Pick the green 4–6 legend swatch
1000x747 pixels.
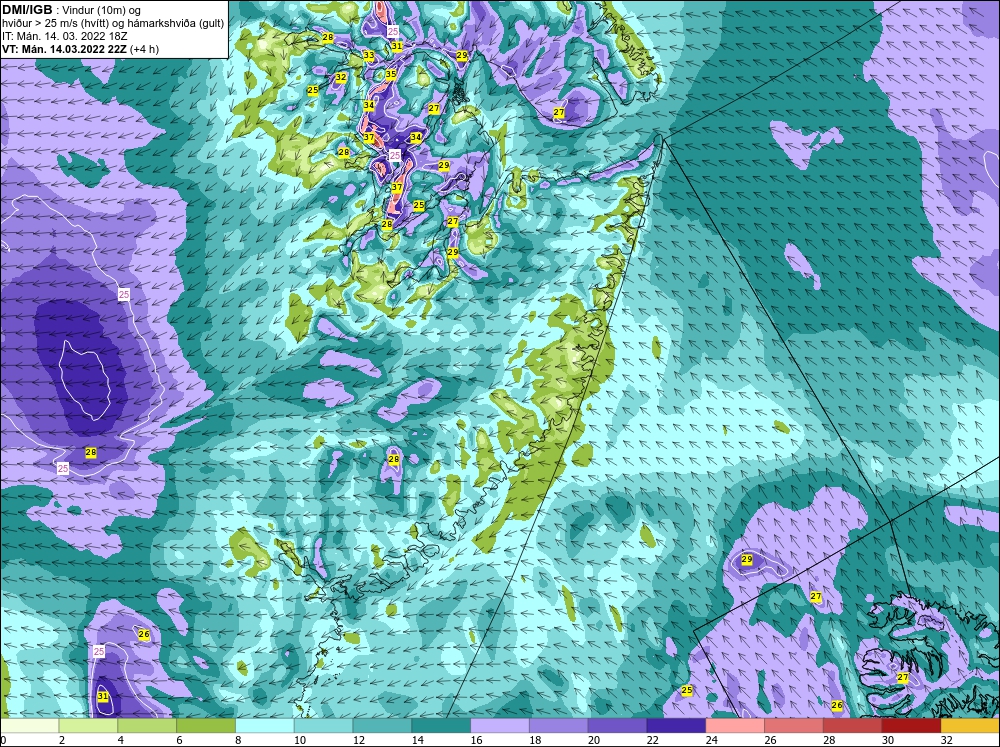tap(147, 725)
